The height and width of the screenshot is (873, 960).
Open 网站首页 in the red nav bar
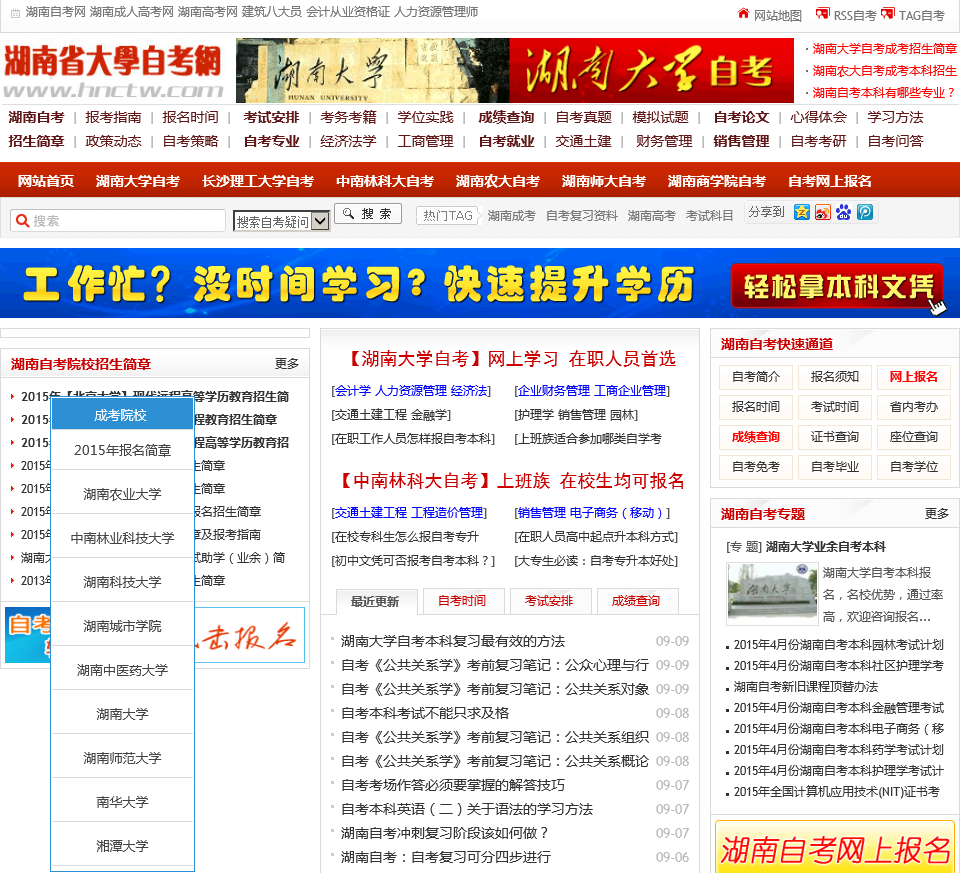(x=46, y=181)
